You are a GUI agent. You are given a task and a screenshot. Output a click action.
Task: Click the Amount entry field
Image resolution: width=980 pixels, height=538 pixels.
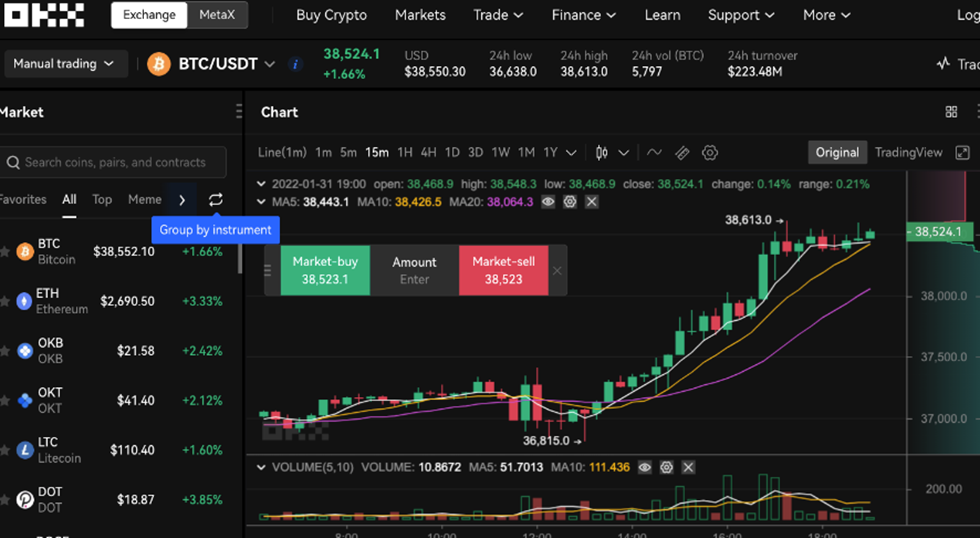[414, 270]
